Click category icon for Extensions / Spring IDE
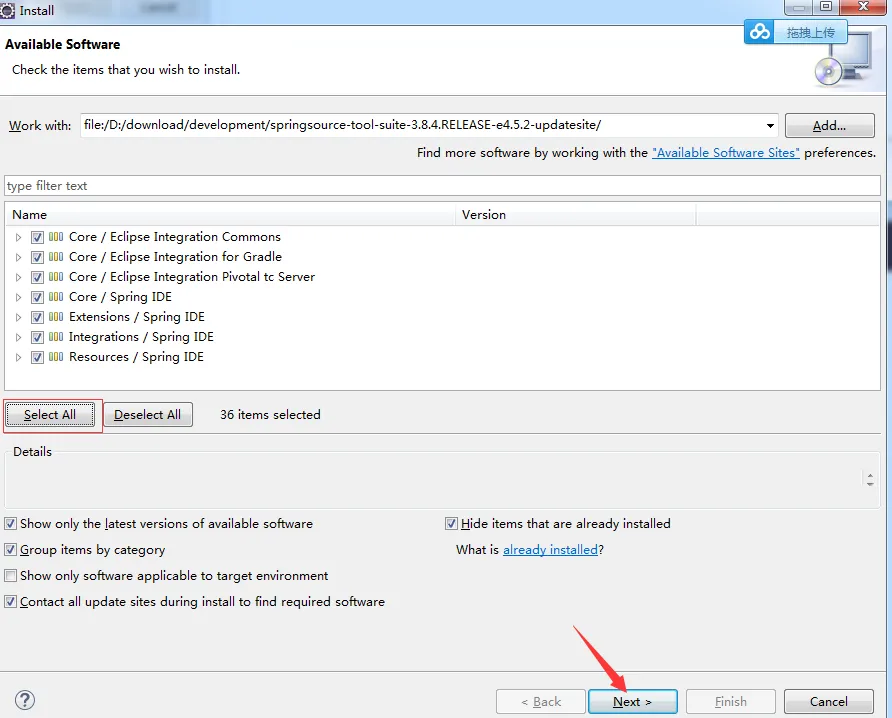 click(x=56, y=316)
